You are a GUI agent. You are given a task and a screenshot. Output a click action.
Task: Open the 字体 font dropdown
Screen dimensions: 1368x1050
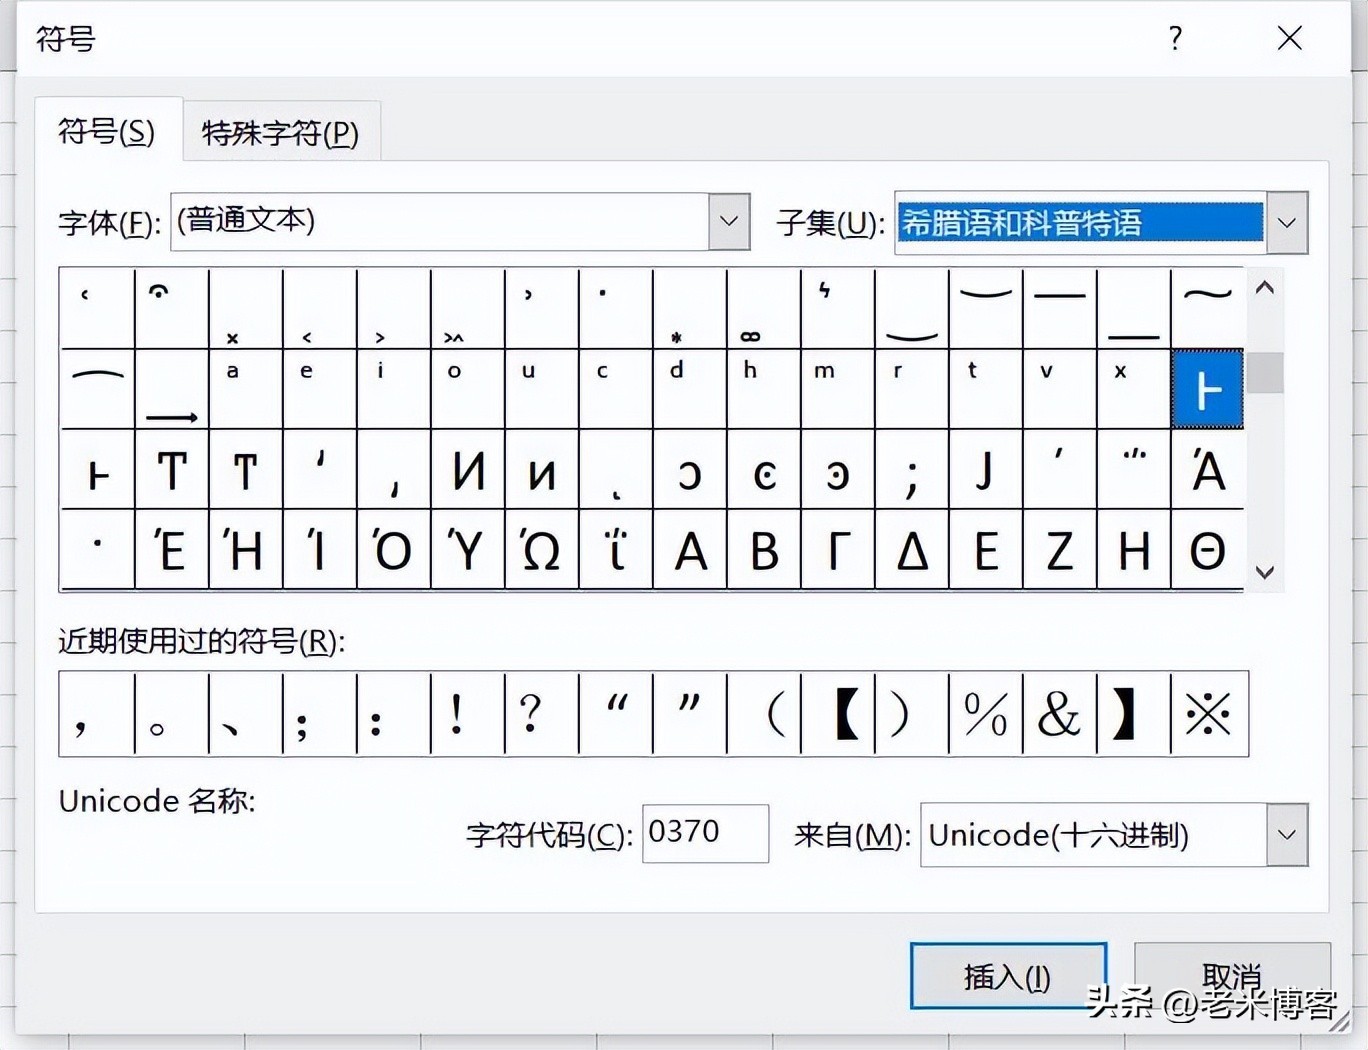pos(729,221)
